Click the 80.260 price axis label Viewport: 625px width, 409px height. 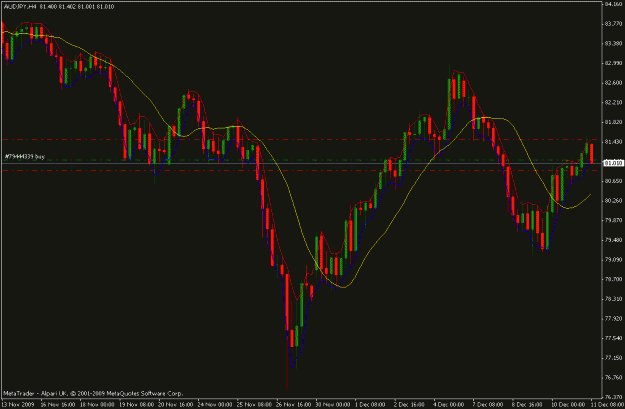(x=613, y=201)
